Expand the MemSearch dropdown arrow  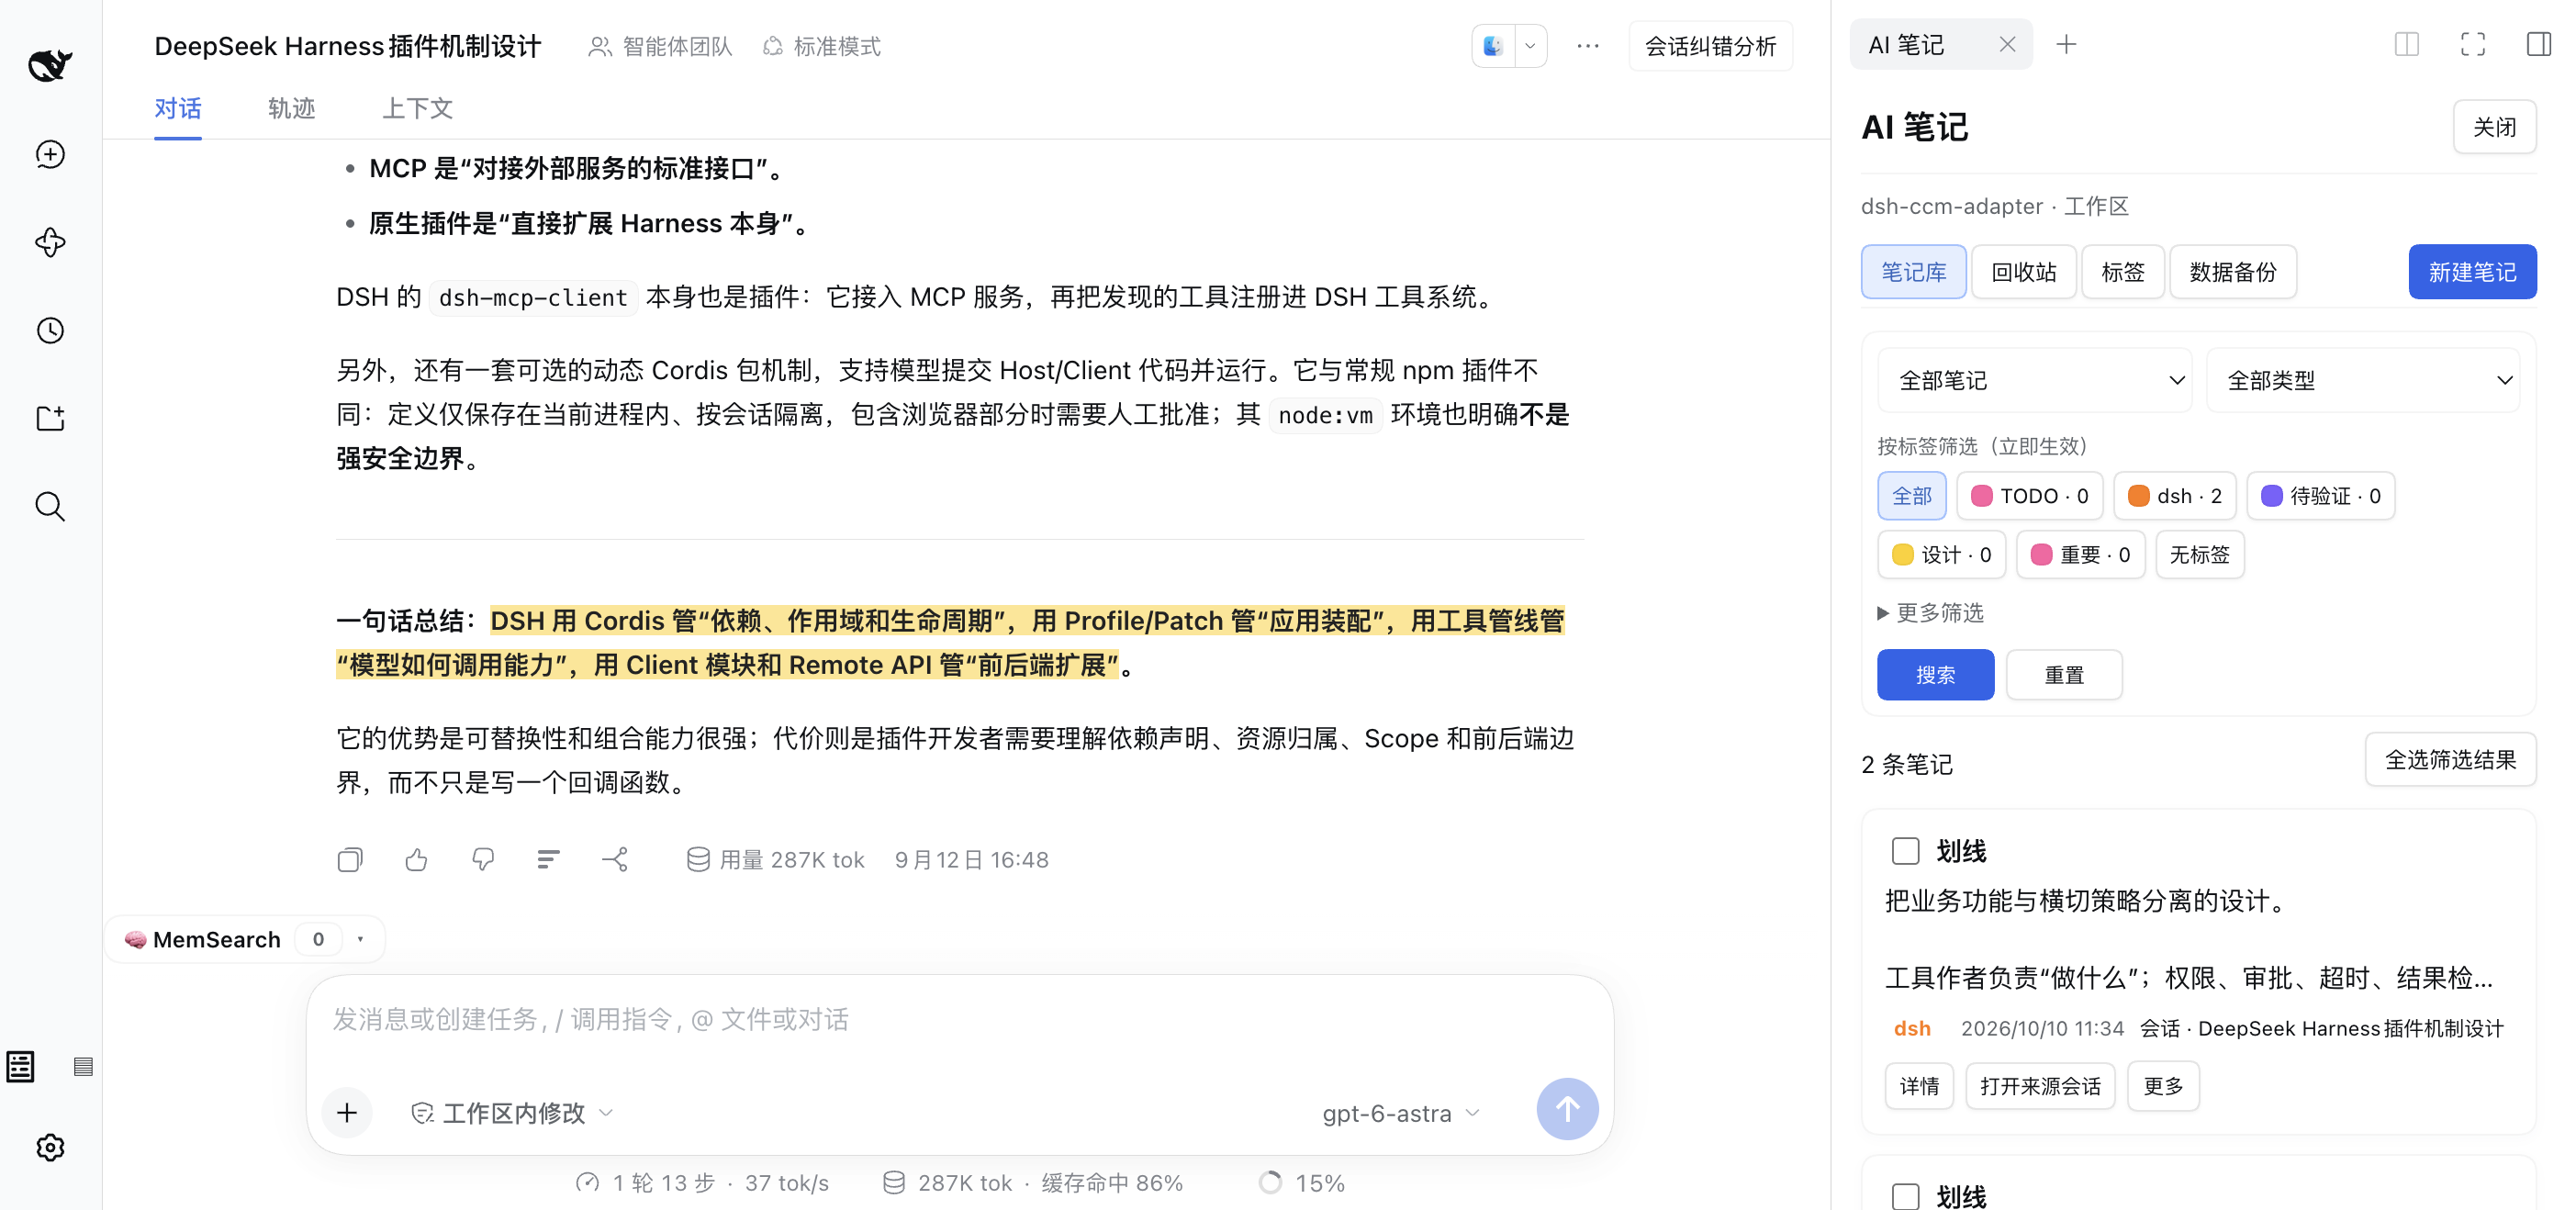coord(360,939)
